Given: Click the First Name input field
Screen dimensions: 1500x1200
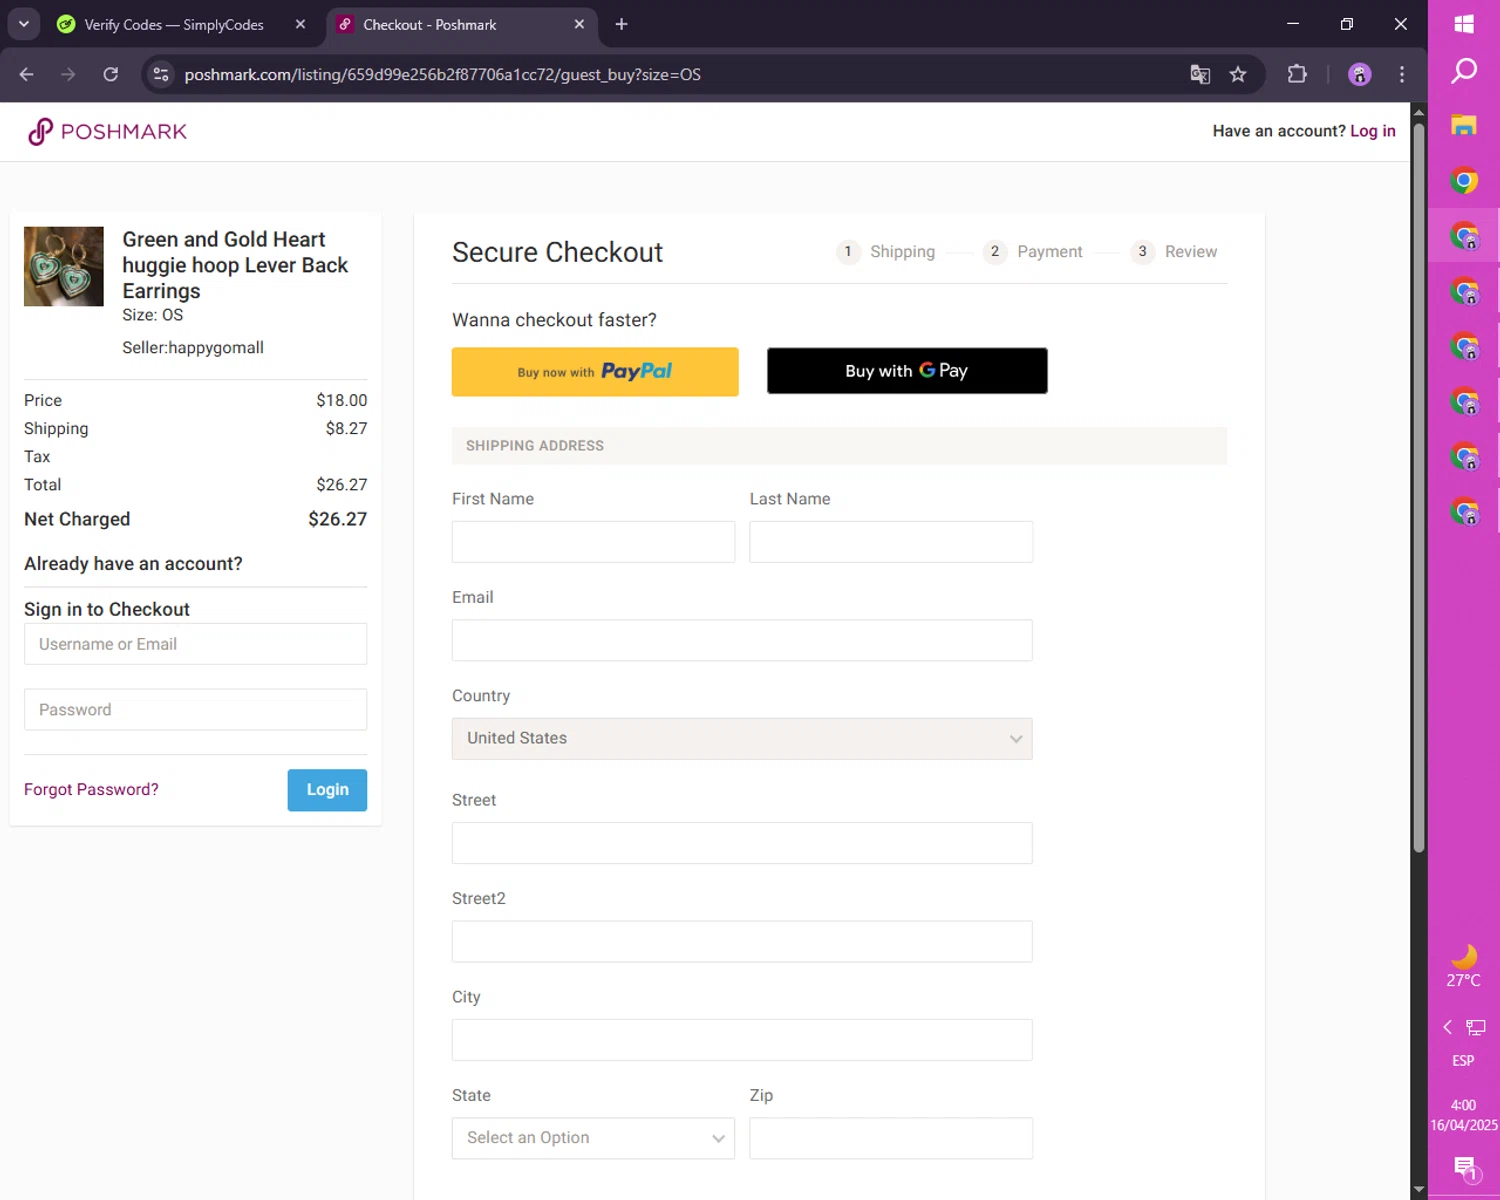Looking at the screenshot, I should (x=593, y=542).
